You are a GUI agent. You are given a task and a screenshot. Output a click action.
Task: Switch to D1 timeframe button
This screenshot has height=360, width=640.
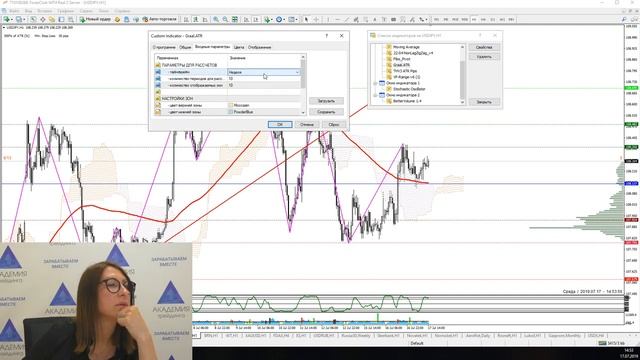point(493,19)
